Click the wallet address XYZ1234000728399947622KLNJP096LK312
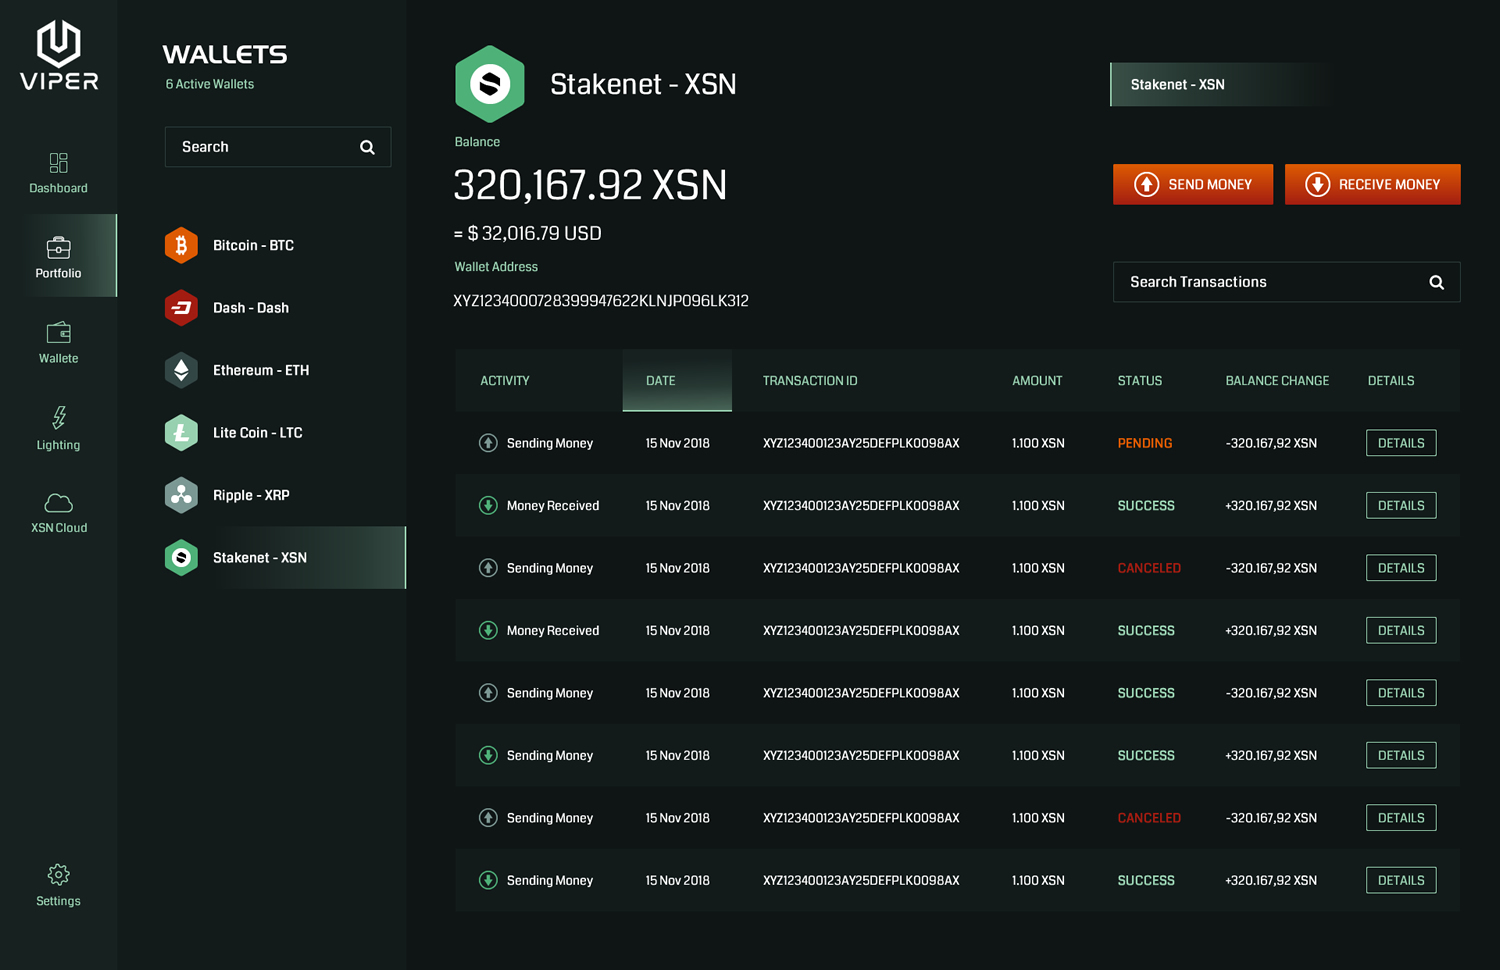This screenshot has height=970, width=1500. pyautogui.click(x=601, y=301)
